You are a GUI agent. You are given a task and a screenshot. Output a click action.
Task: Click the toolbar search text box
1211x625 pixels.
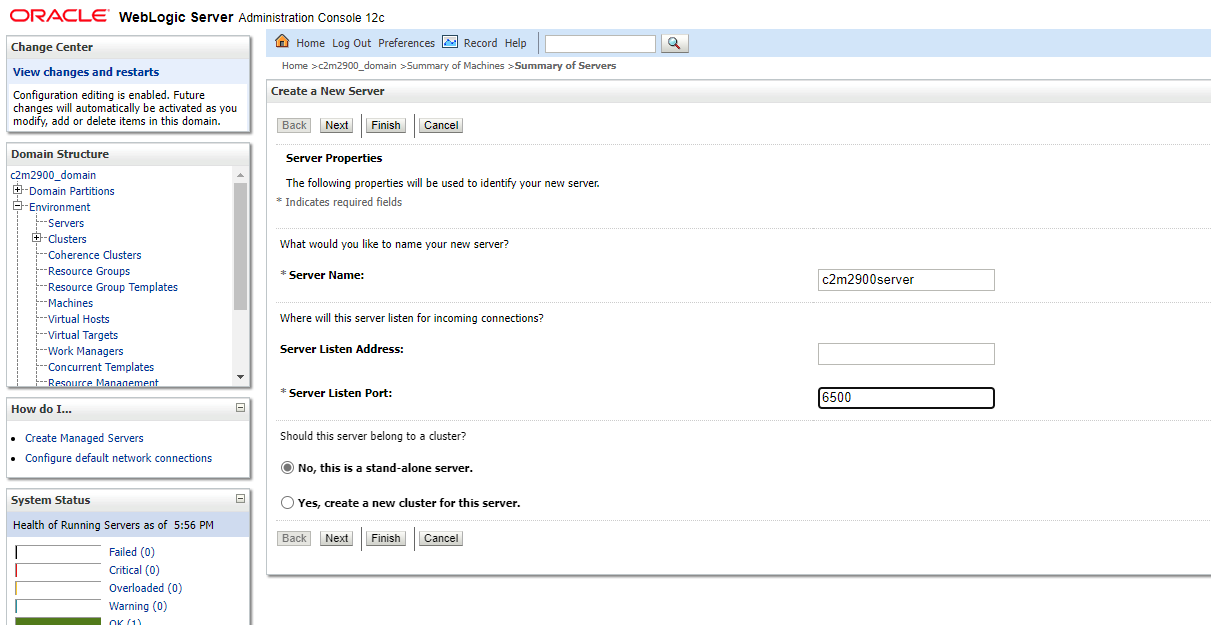pyautogui.click(x=600, y=43)
